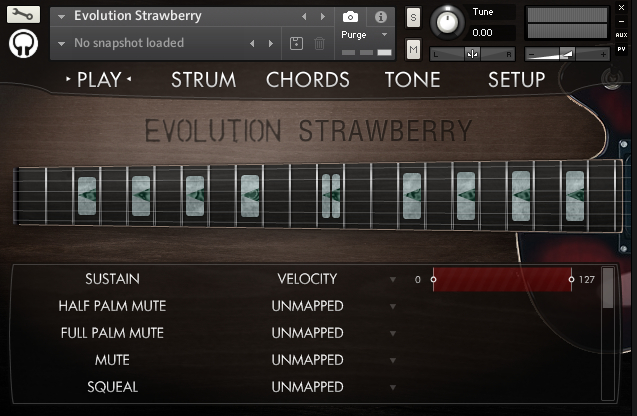
Task: Click the pan slider center
Action: click(x=472, y=54)
